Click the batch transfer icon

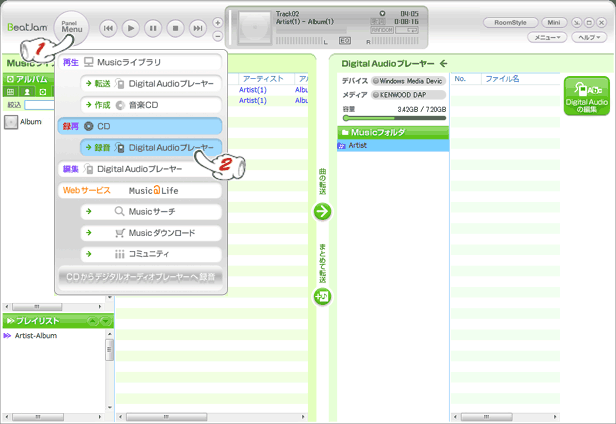[x=322, y=297]
